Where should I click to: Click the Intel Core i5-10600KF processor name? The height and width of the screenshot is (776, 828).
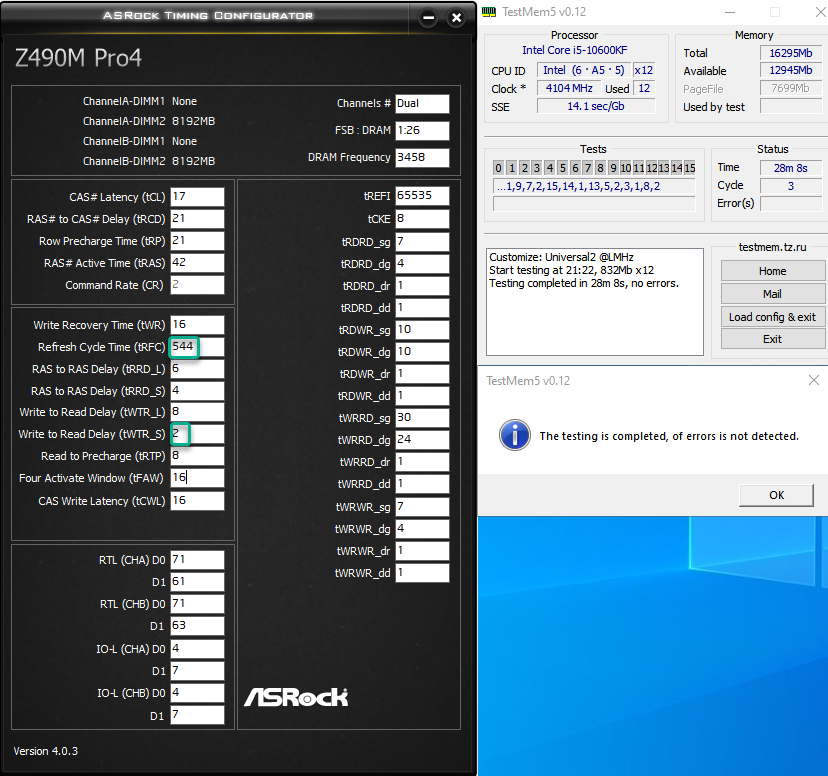pyautogui.click(x=575, y=50)
